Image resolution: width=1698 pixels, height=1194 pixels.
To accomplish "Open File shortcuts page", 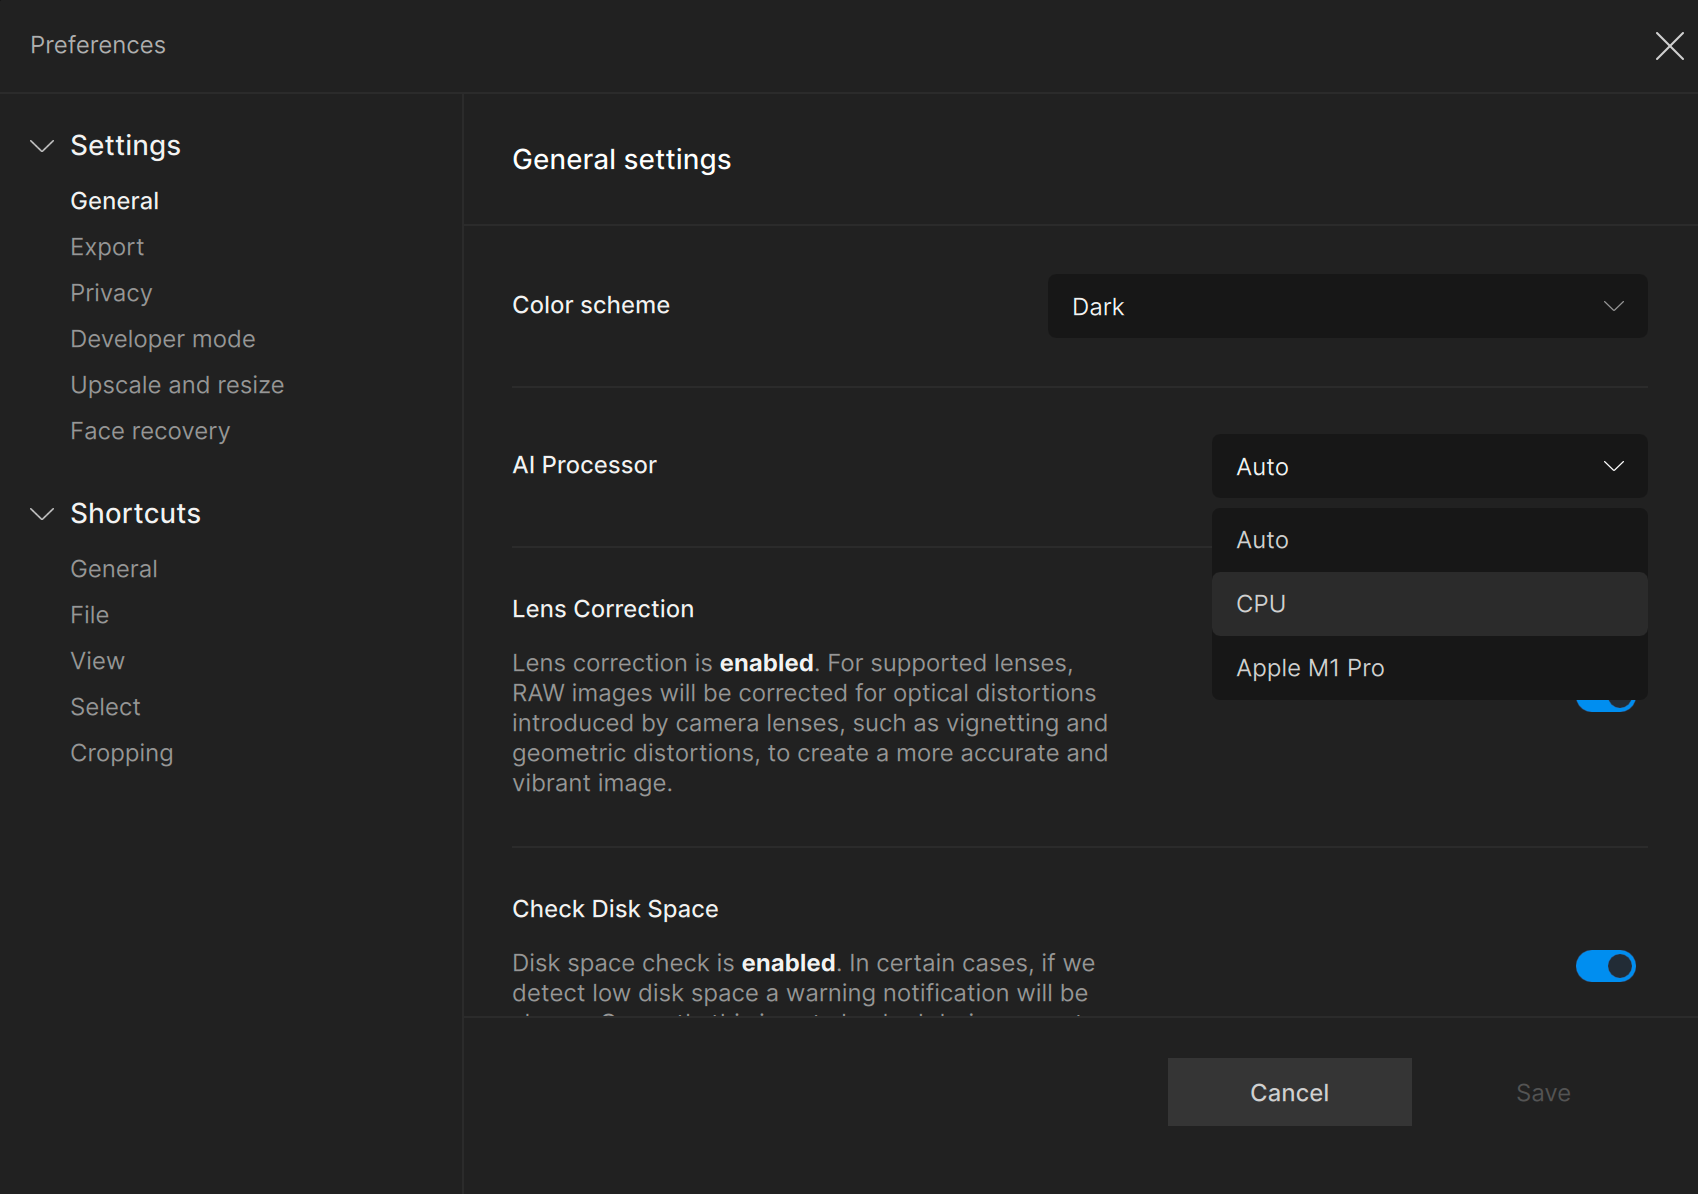I will pyautogui.click(x=89, y=615).
